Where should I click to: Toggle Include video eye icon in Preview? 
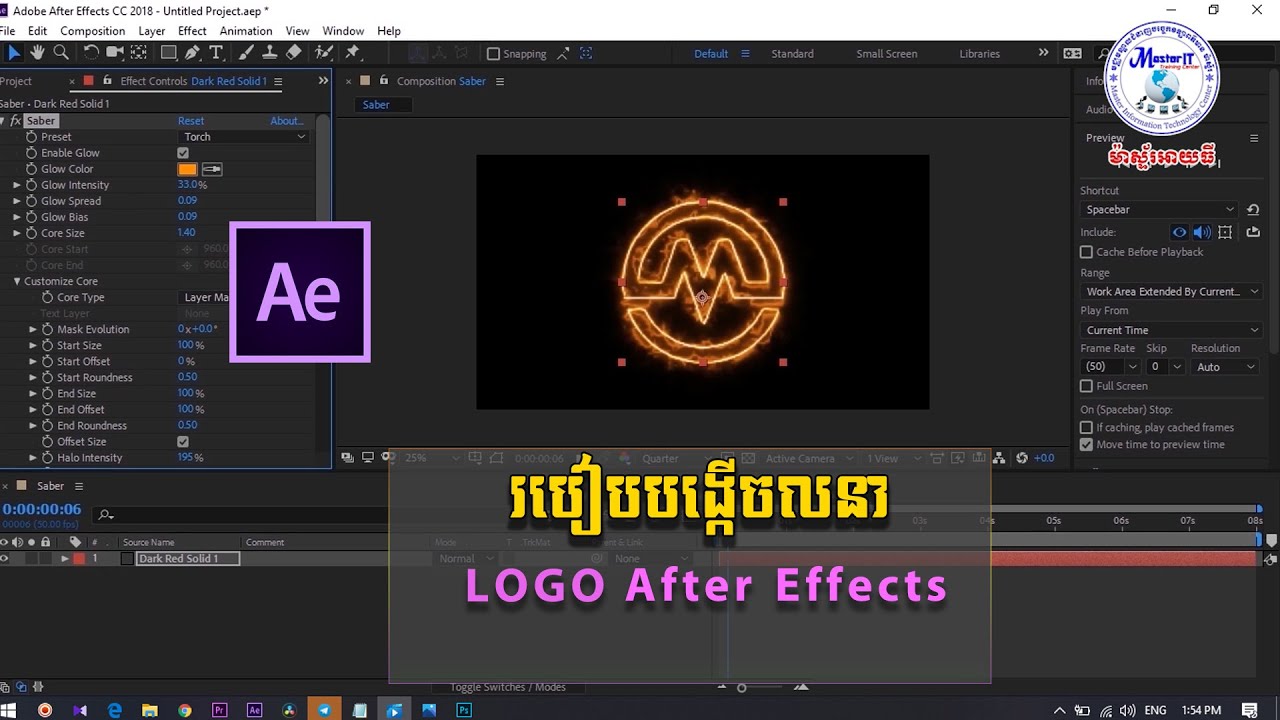[x=1180, y=232]
